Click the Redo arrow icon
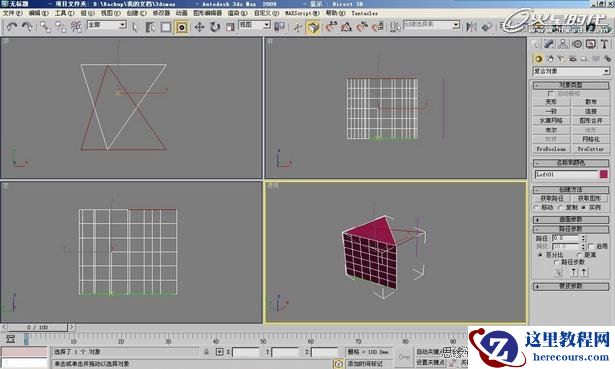This screenshot has width=615, height=369. pyautogui.click(x=27, y=27)
